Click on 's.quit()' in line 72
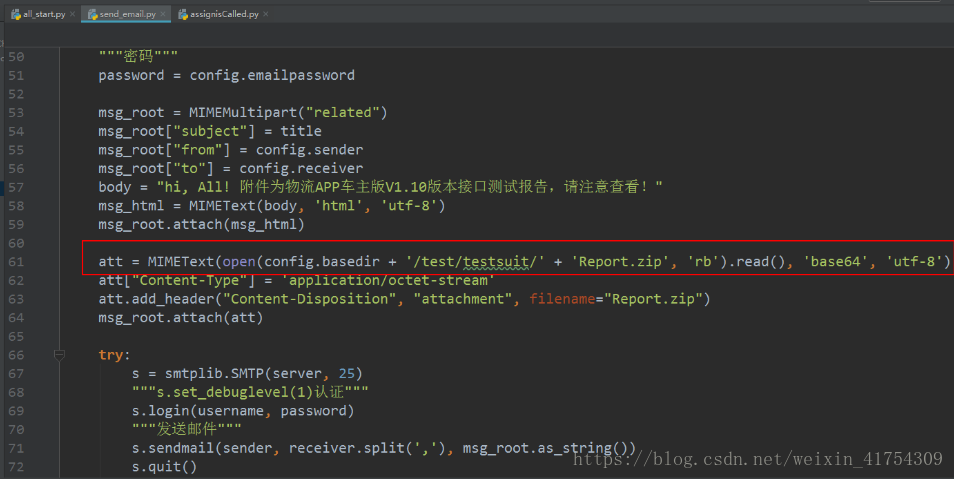 pos(164,467)
